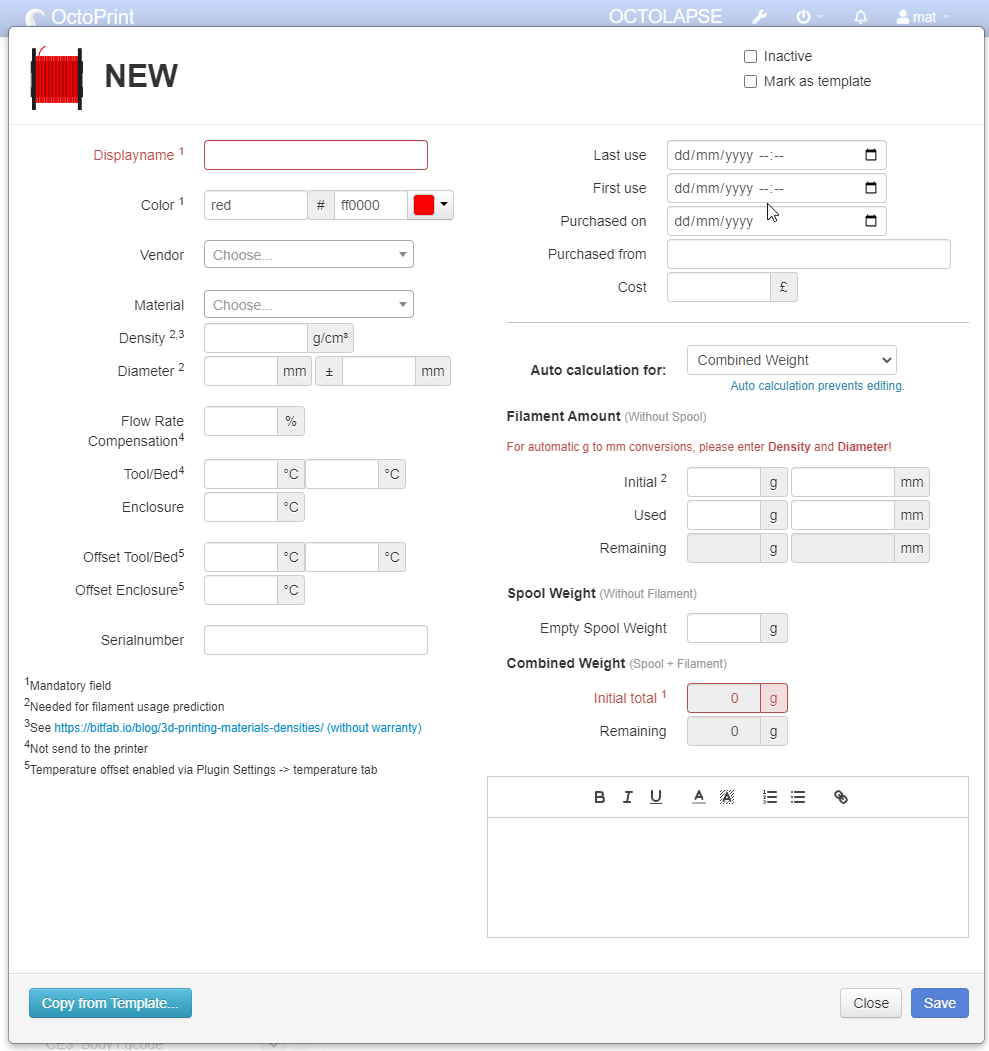Click into the notes text area
This screenshot has height=1051, width=989.
tap(728, 877)
